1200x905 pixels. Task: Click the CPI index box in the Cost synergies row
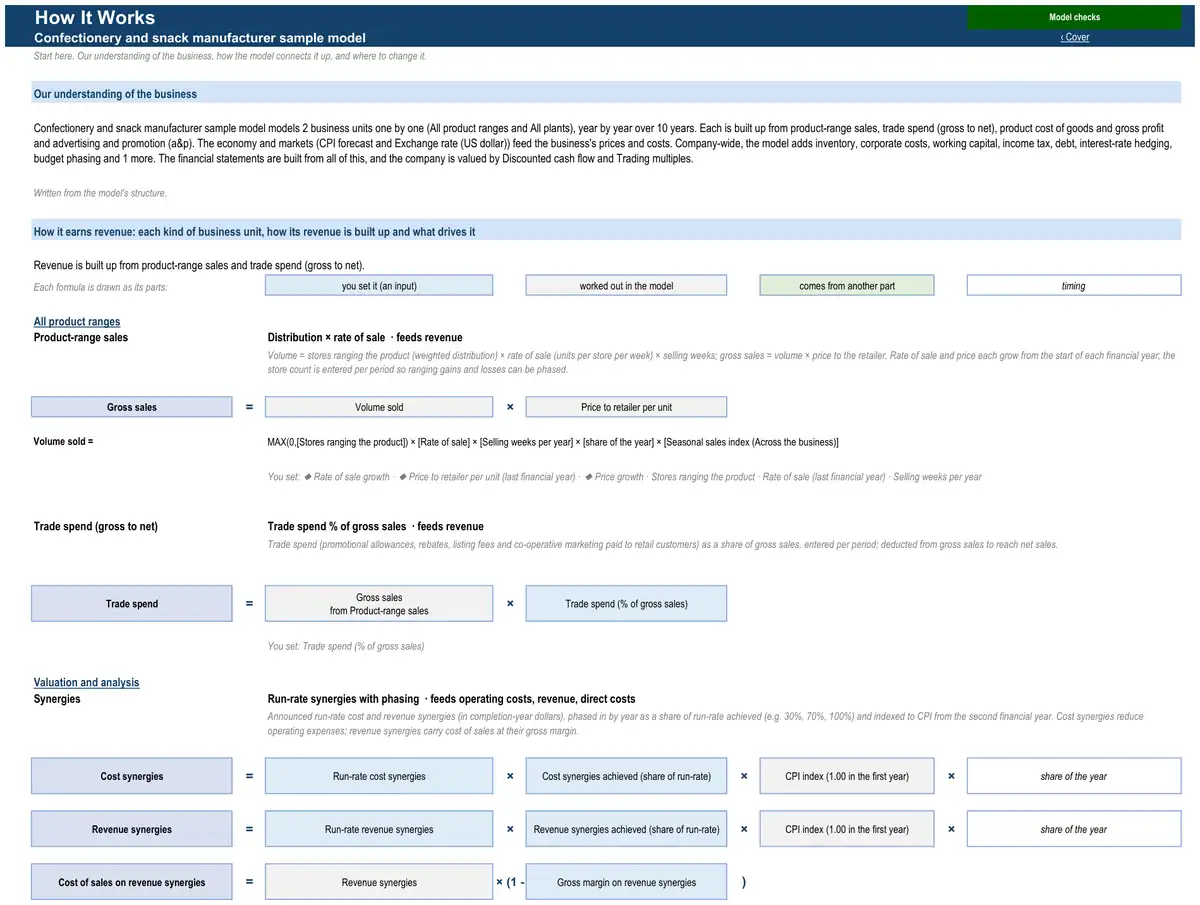point(847,776)
